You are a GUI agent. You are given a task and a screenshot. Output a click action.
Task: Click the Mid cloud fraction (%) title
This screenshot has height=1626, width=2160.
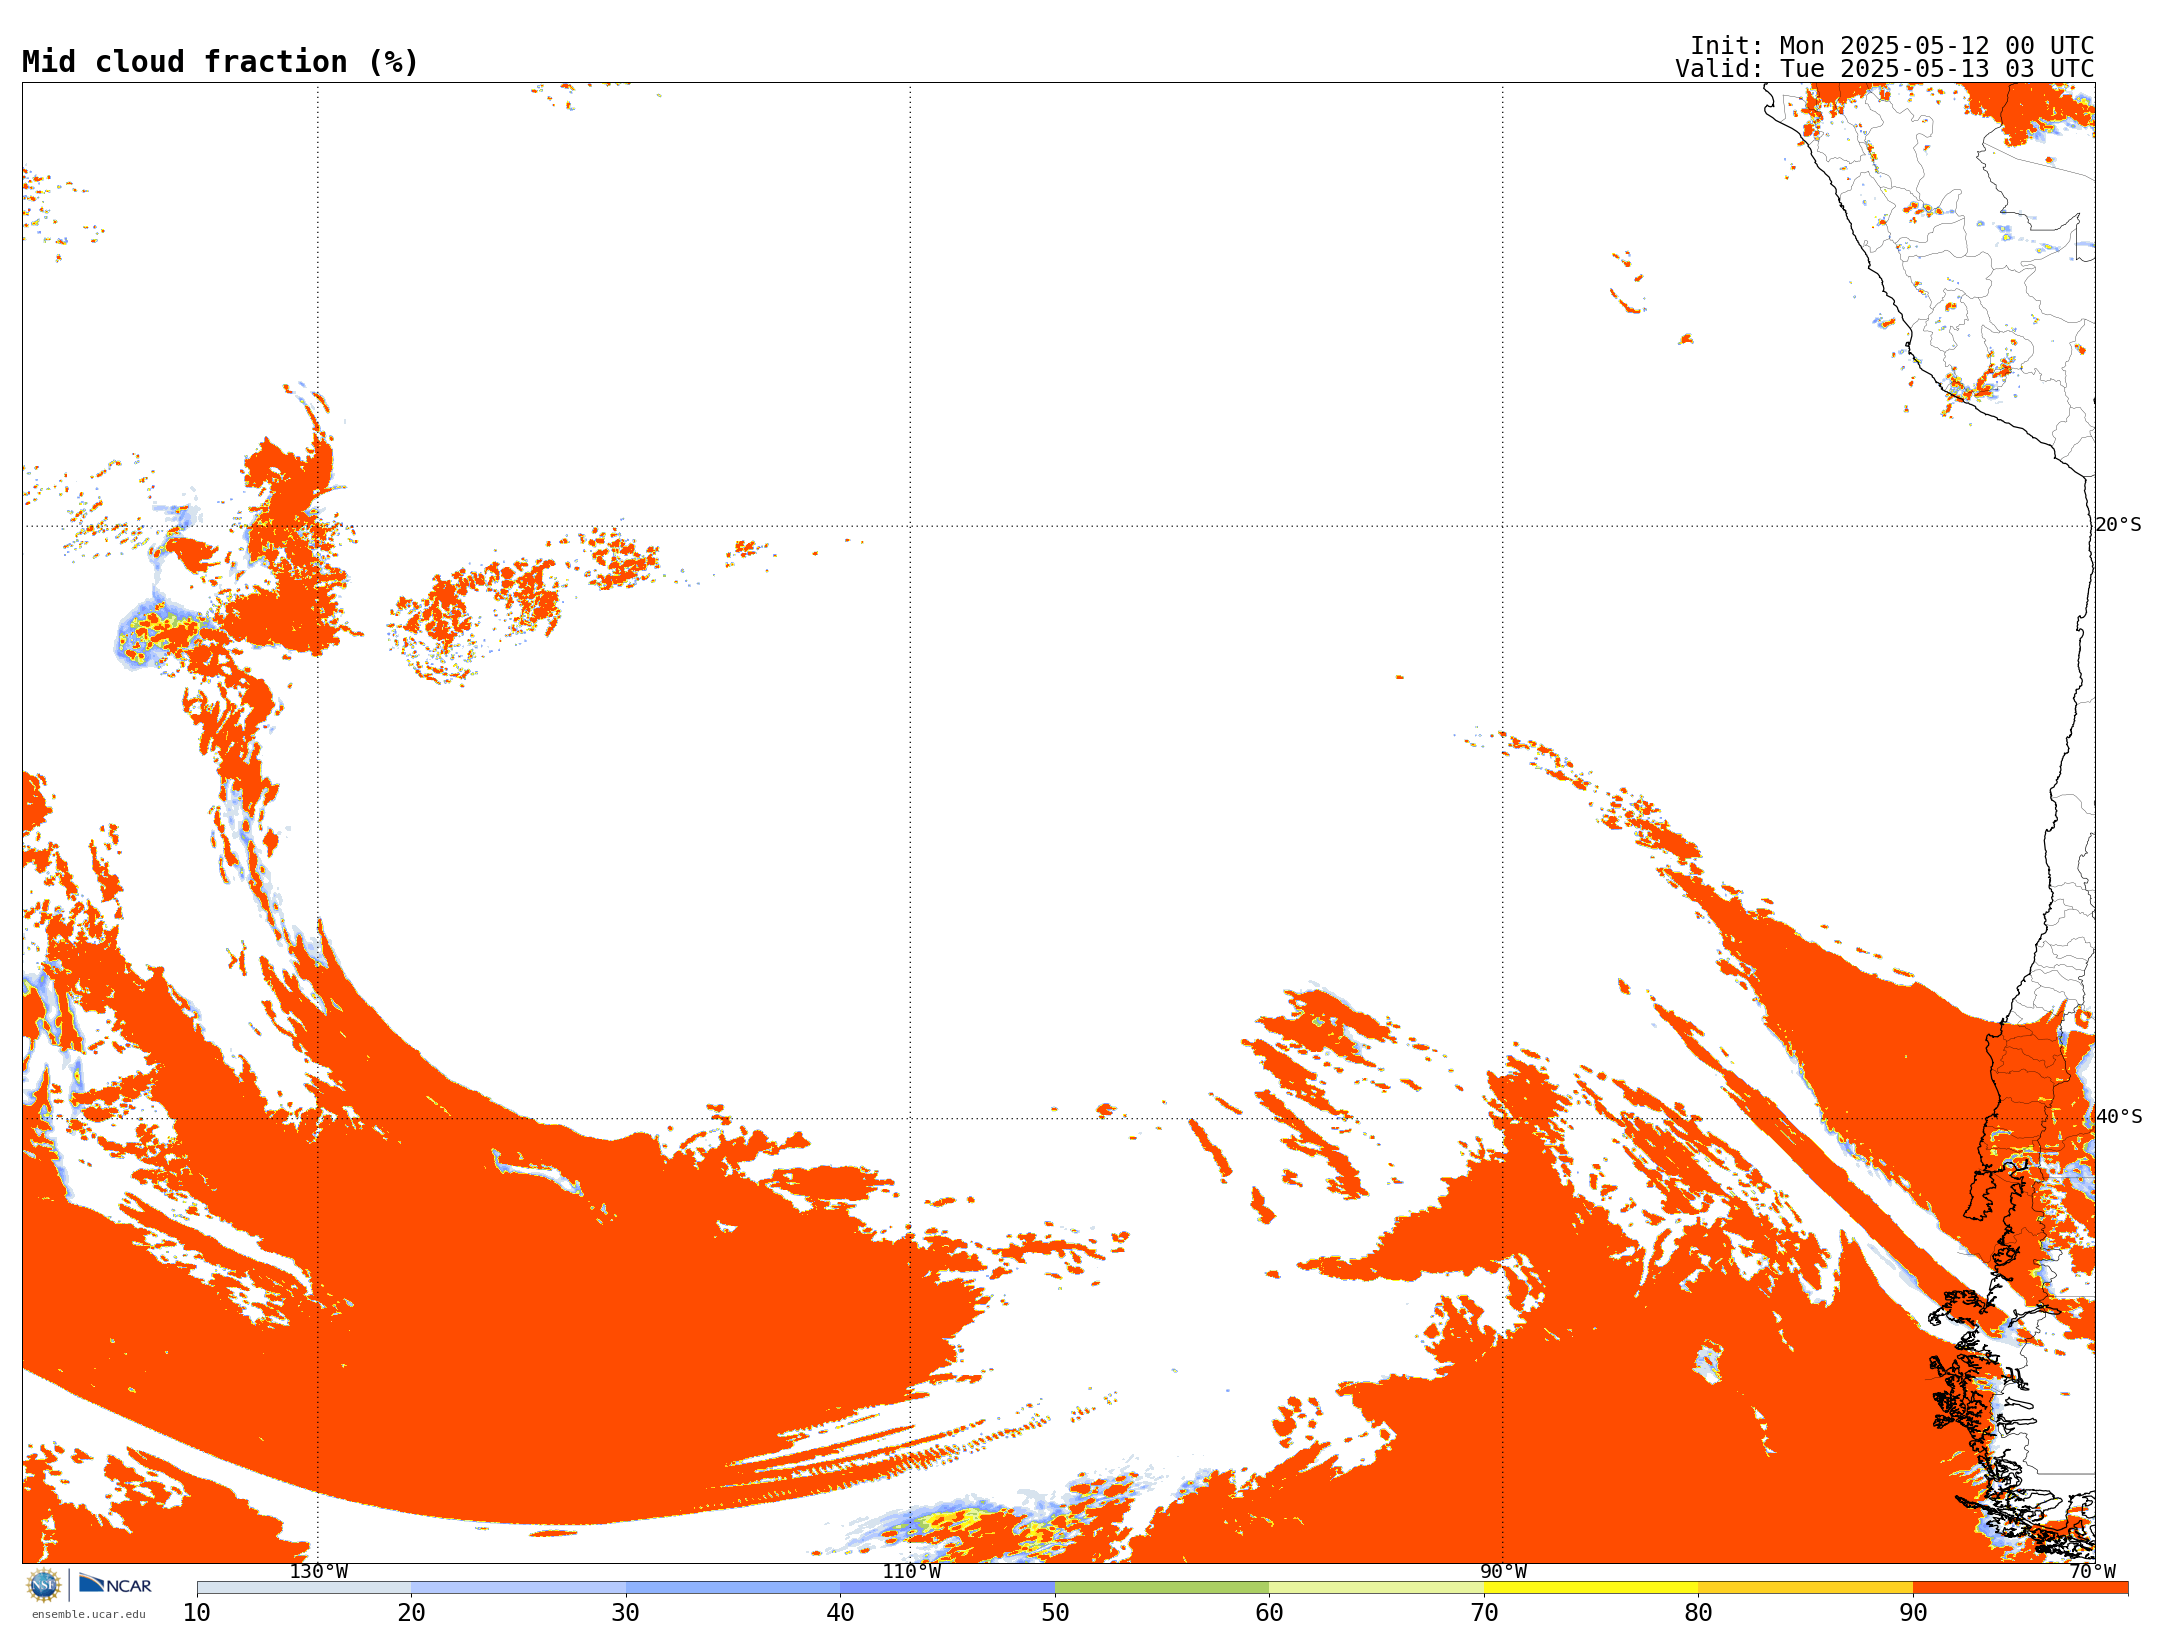pyautogui.click(x=220, y=62)
